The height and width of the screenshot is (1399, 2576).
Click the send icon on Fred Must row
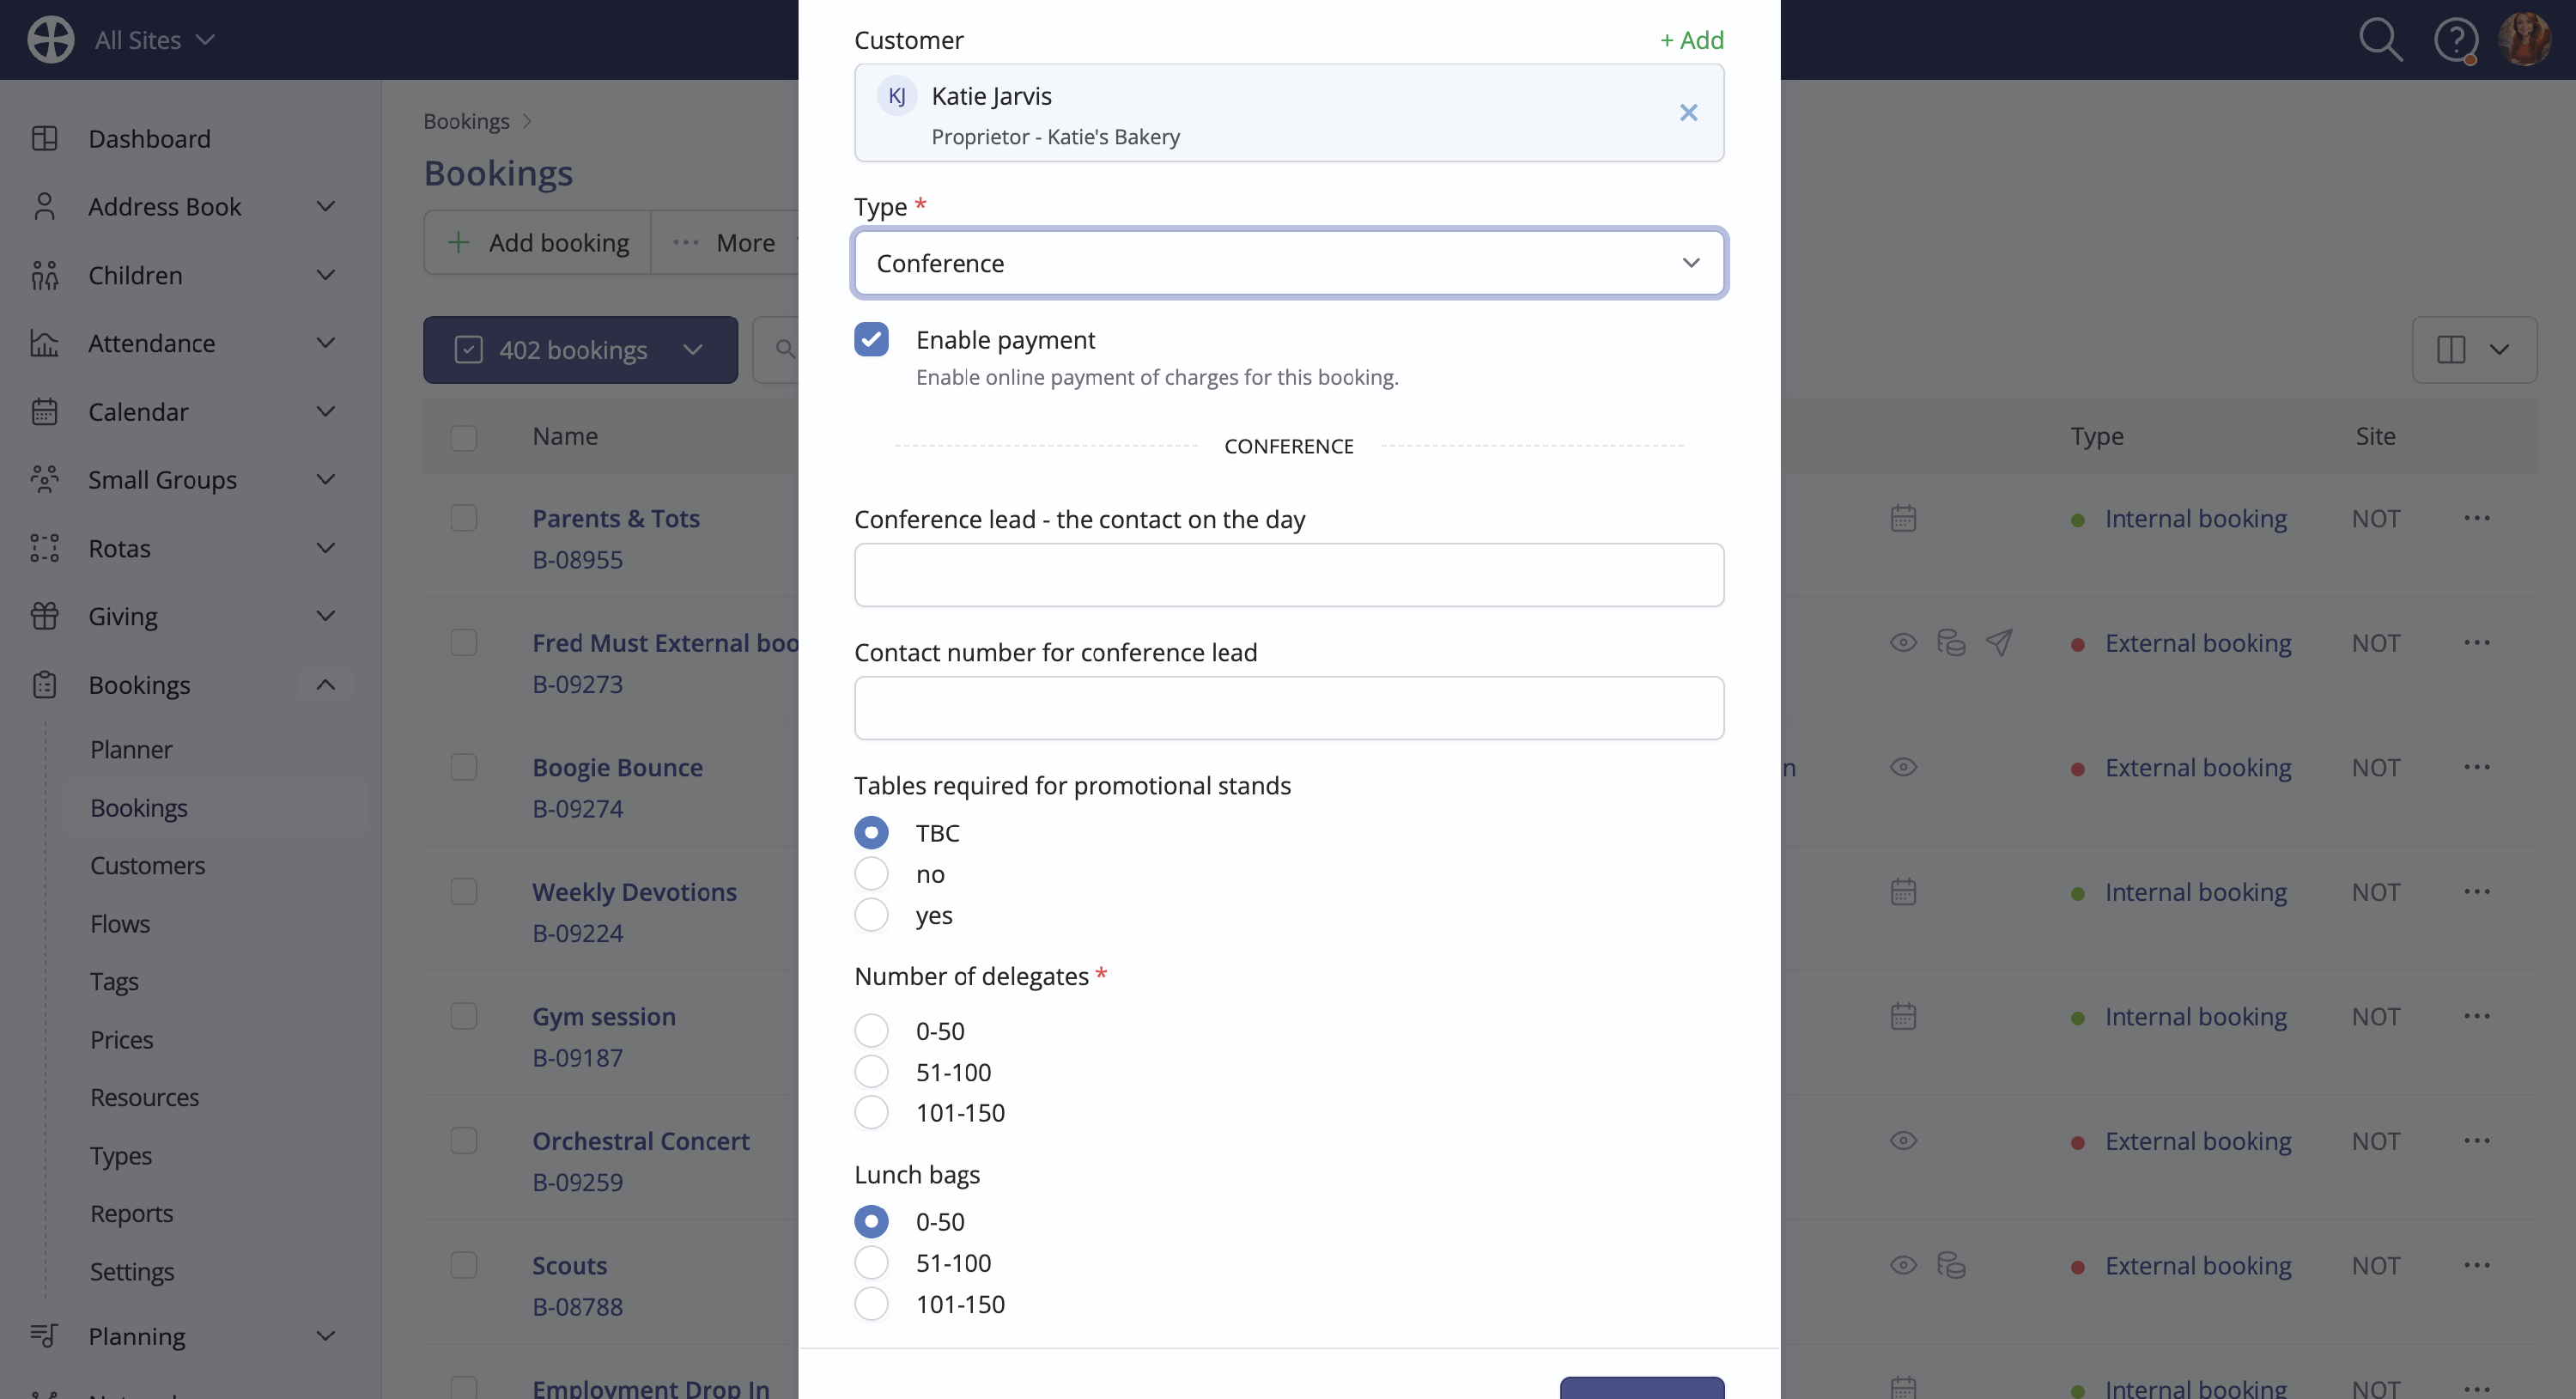tap(1998, 642)
